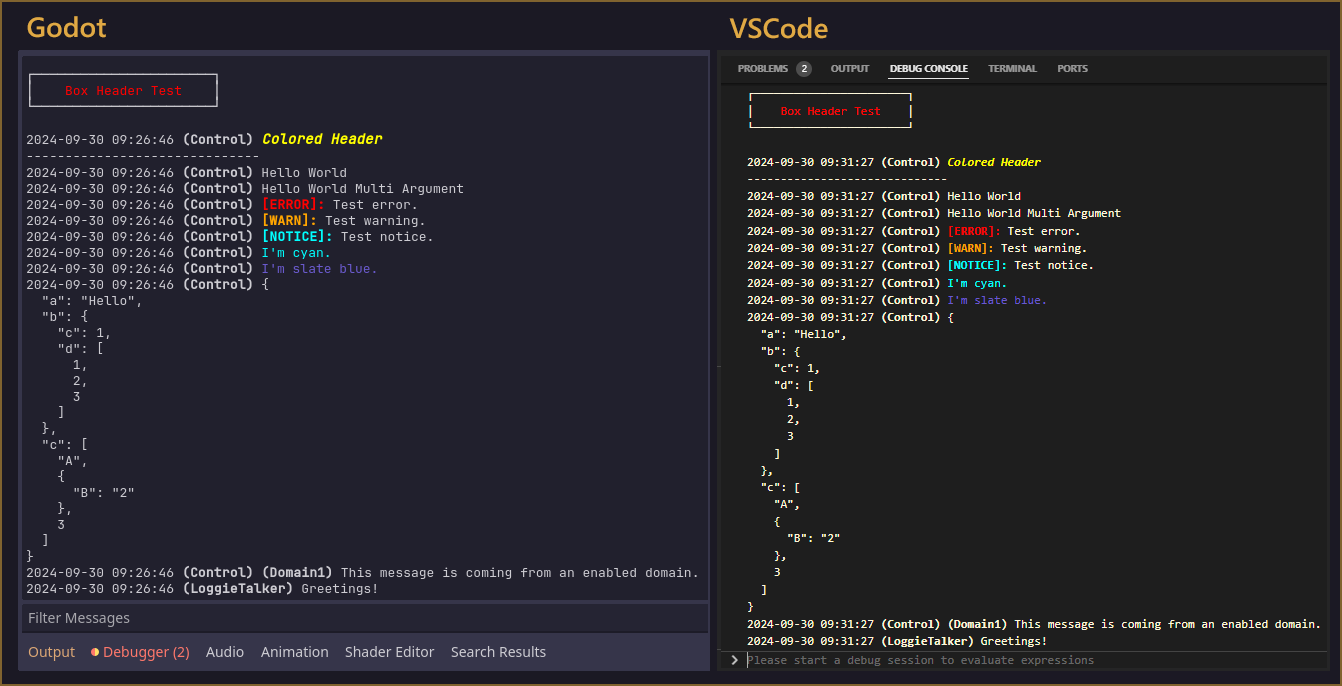Click the chevron prompt icon in the debug console
The height and width of the screenshot is (686, 1342).
click(x=734, y=660)
